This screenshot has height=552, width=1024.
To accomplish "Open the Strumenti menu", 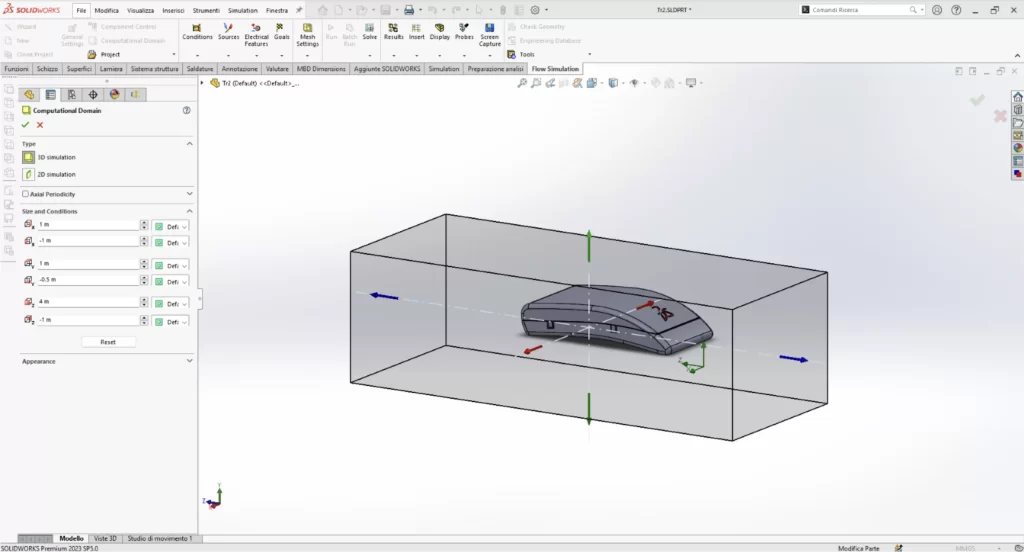I will click(x=206, y=10).
